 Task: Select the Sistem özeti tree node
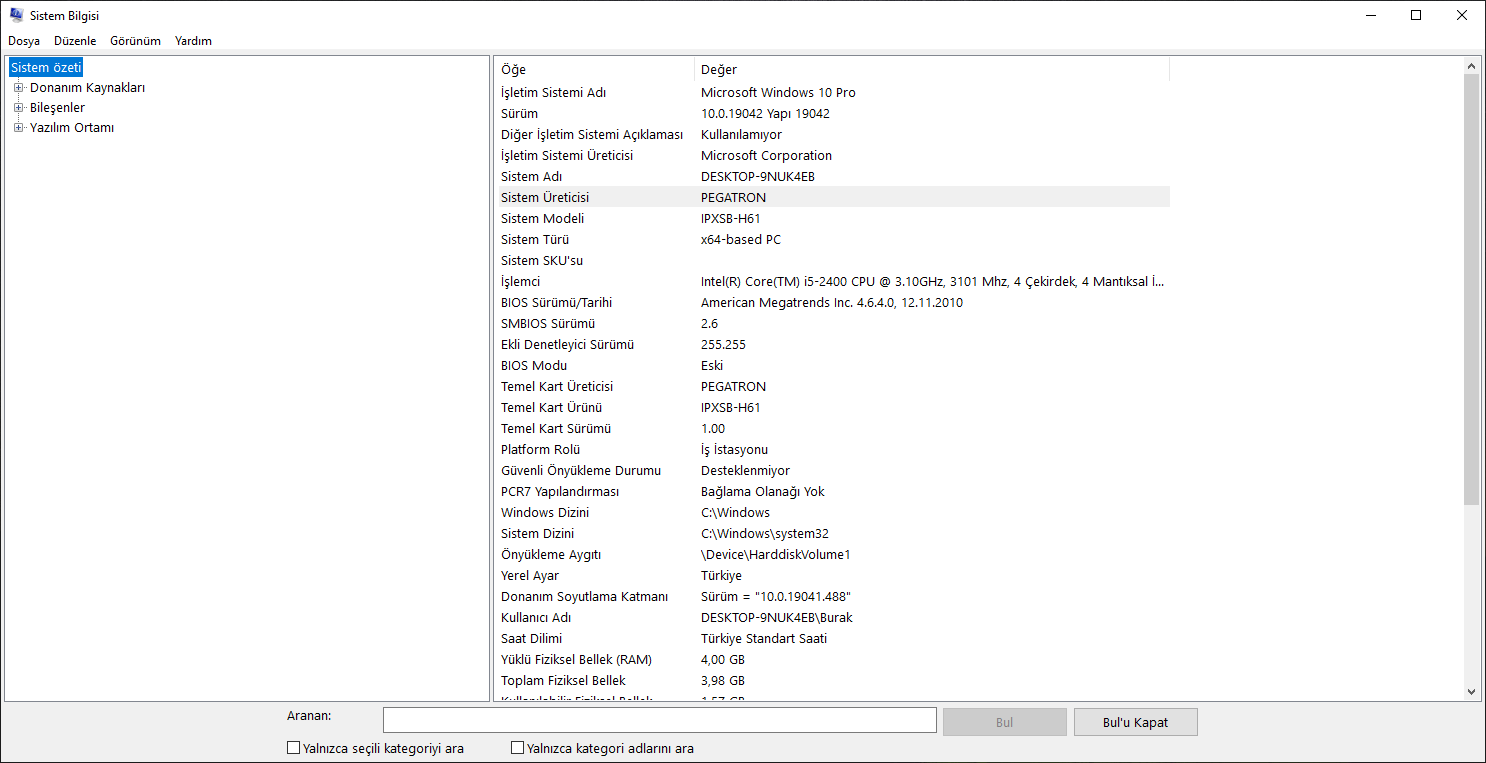tap(46, 67)
